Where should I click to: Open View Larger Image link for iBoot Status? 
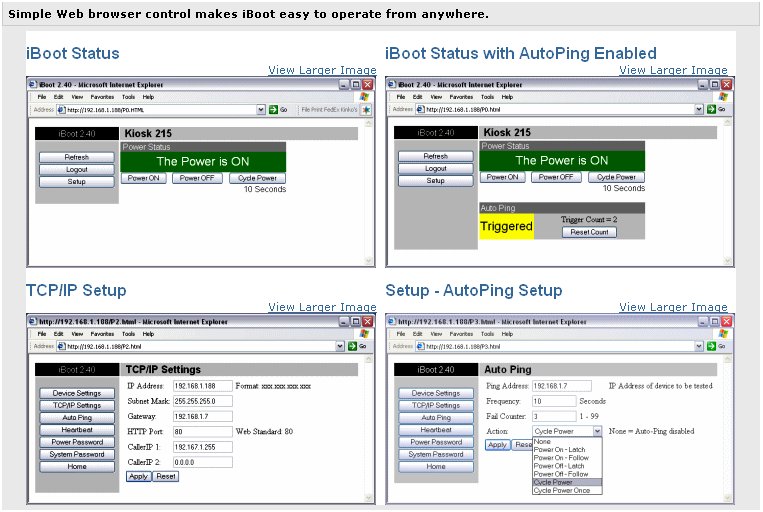[322, 70]
